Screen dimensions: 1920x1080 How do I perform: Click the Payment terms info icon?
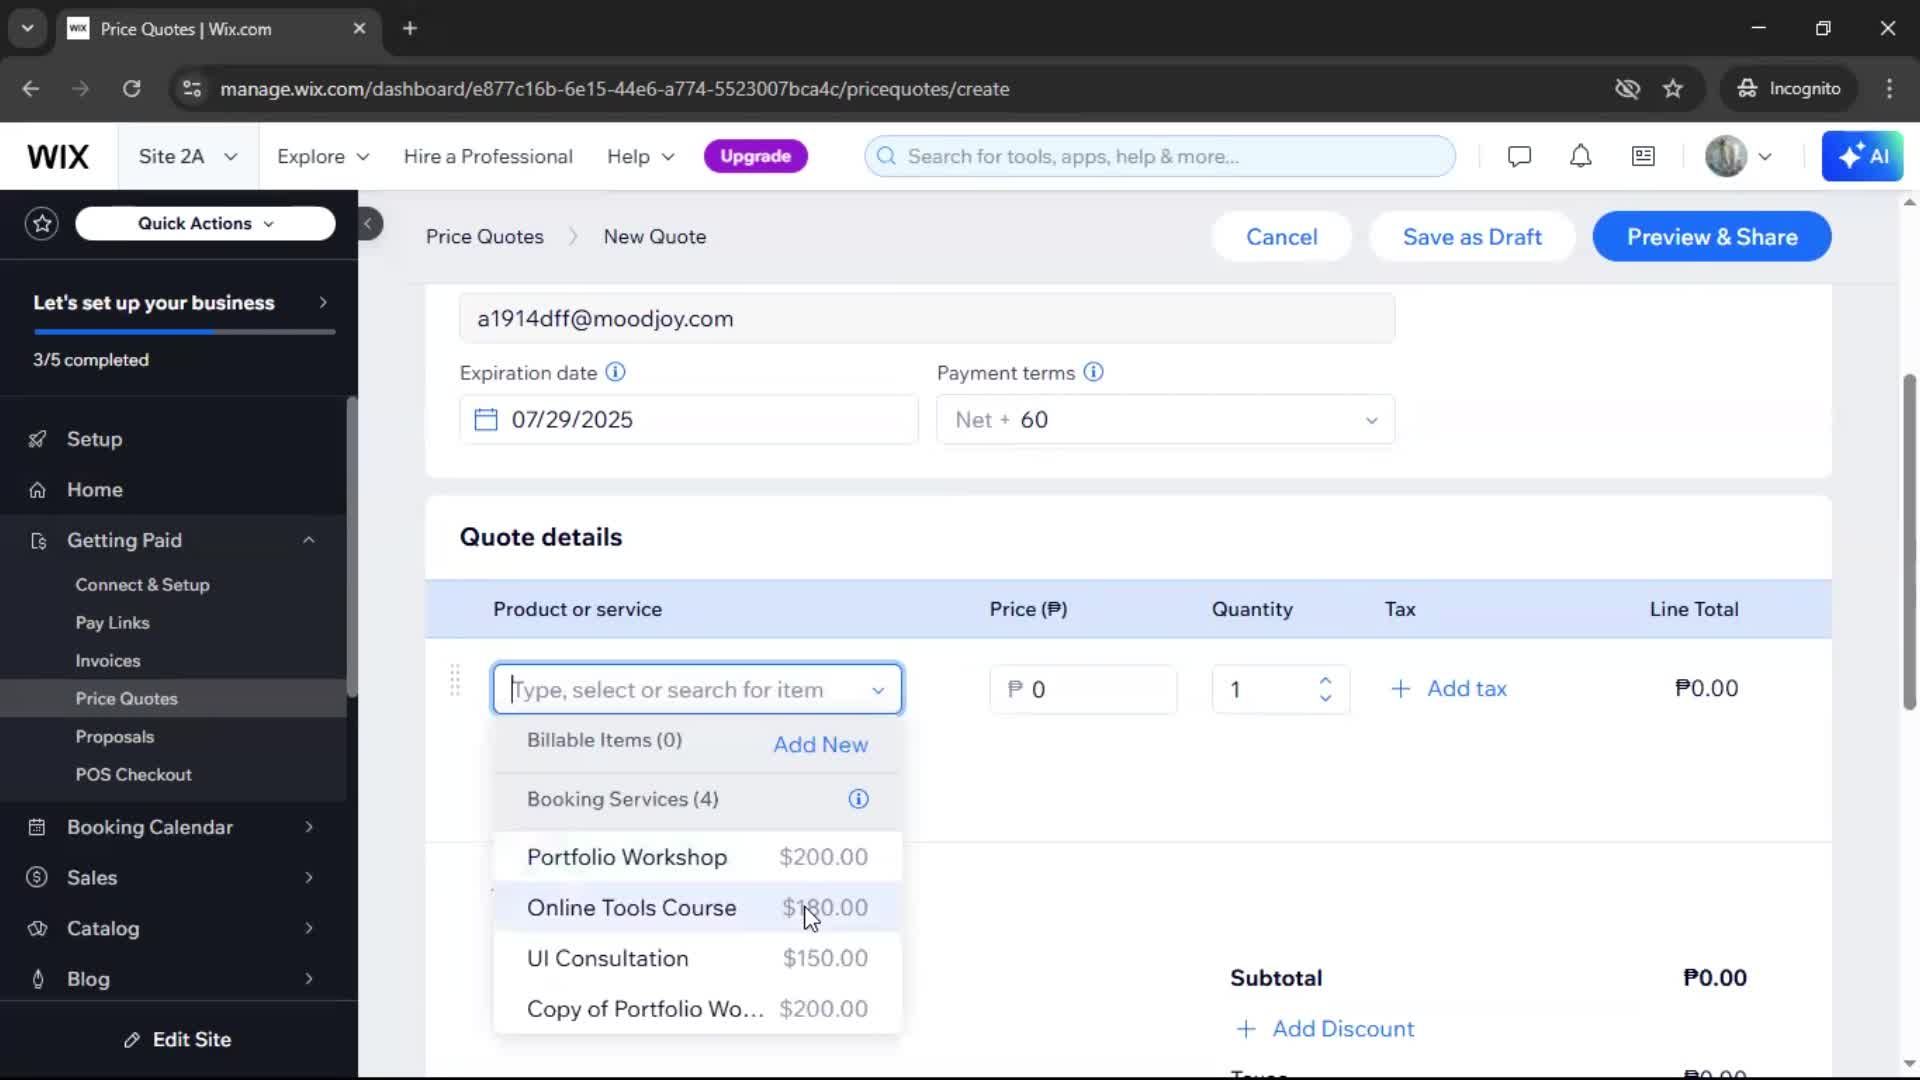[1094, 372]
